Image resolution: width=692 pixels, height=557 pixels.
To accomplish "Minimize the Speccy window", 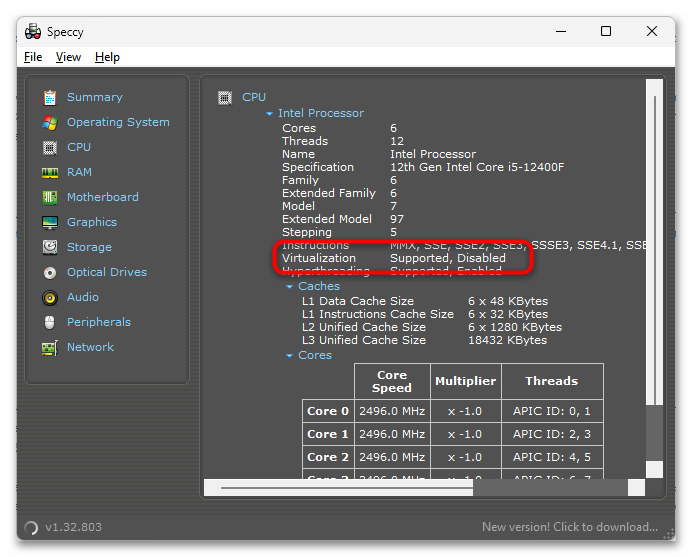I will (x=561, y=31).
